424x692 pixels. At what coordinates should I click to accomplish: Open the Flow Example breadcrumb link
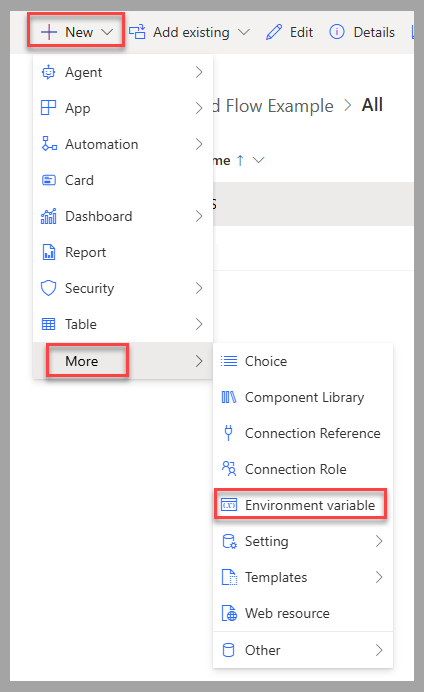(273, 106)
